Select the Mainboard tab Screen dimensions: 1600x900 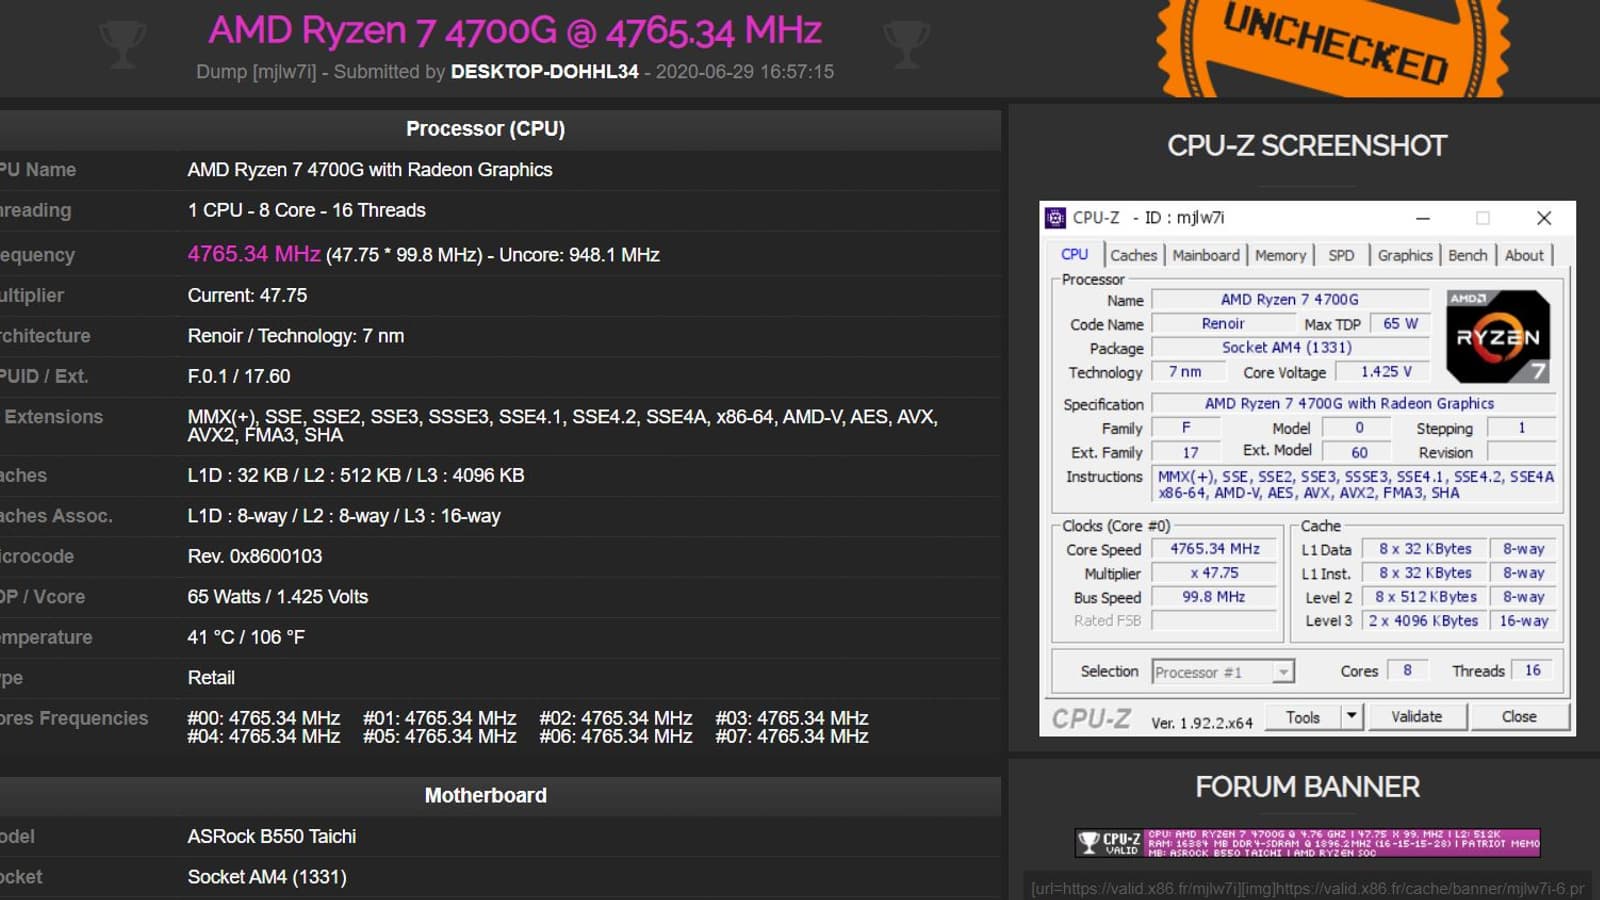coord(1206,255)
